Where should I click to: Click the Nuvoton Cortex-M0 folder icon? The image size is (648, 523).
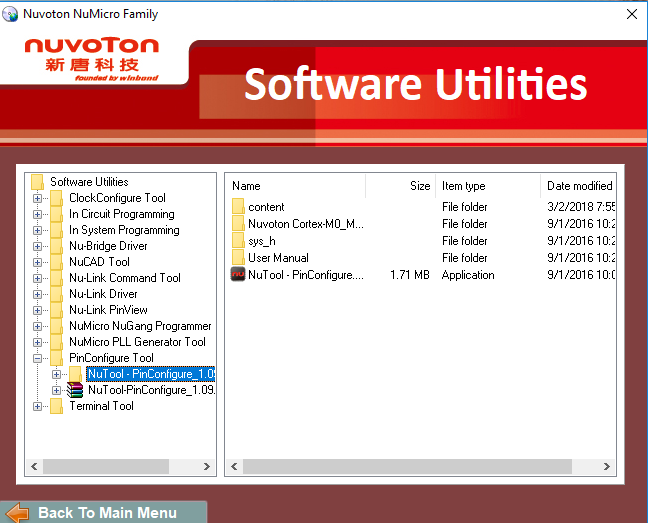click(238, 224)
